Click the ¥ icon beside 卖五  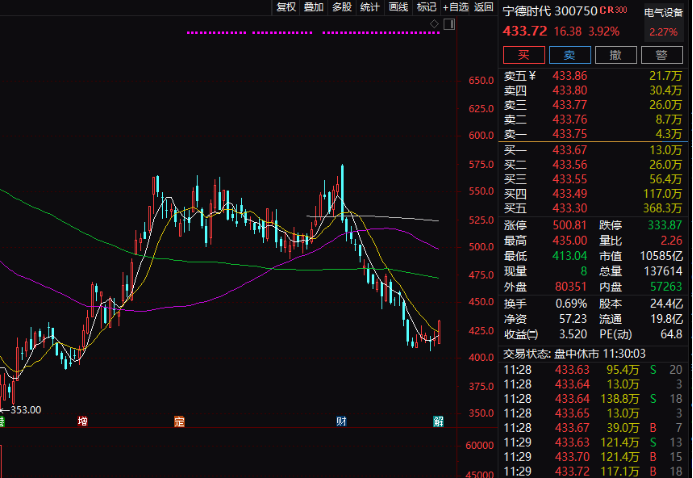point(532,76)
